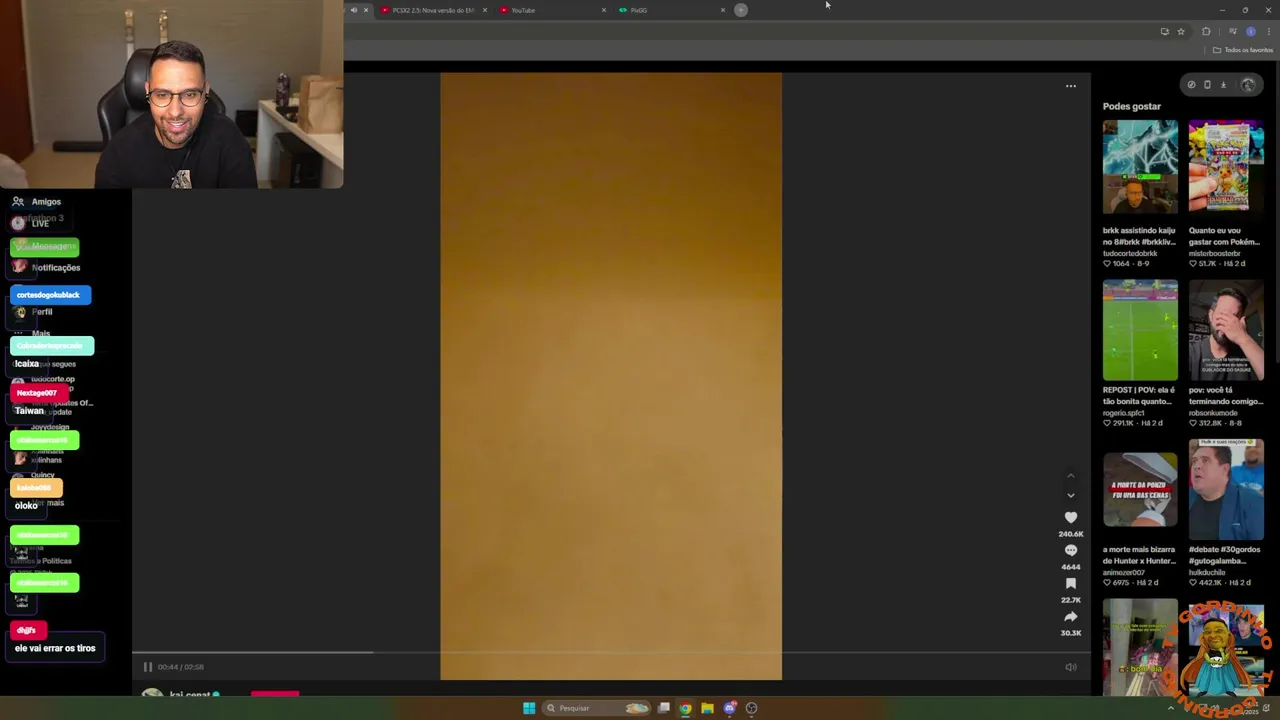Click the install app icon in address bar
1280x720 pixels.
tap(1164, 32)
